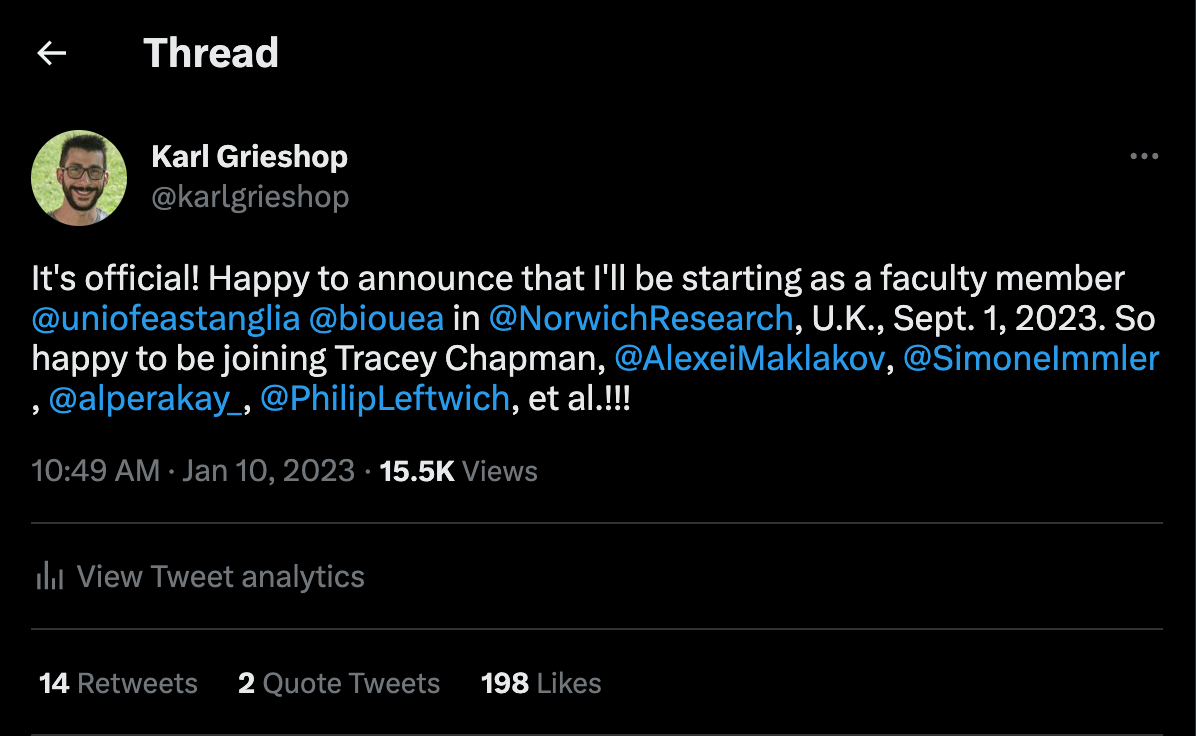This screenshot has height=736, width=1196.
Task: Open the @alperakay_ mention
Action: [x=146, y=399]
